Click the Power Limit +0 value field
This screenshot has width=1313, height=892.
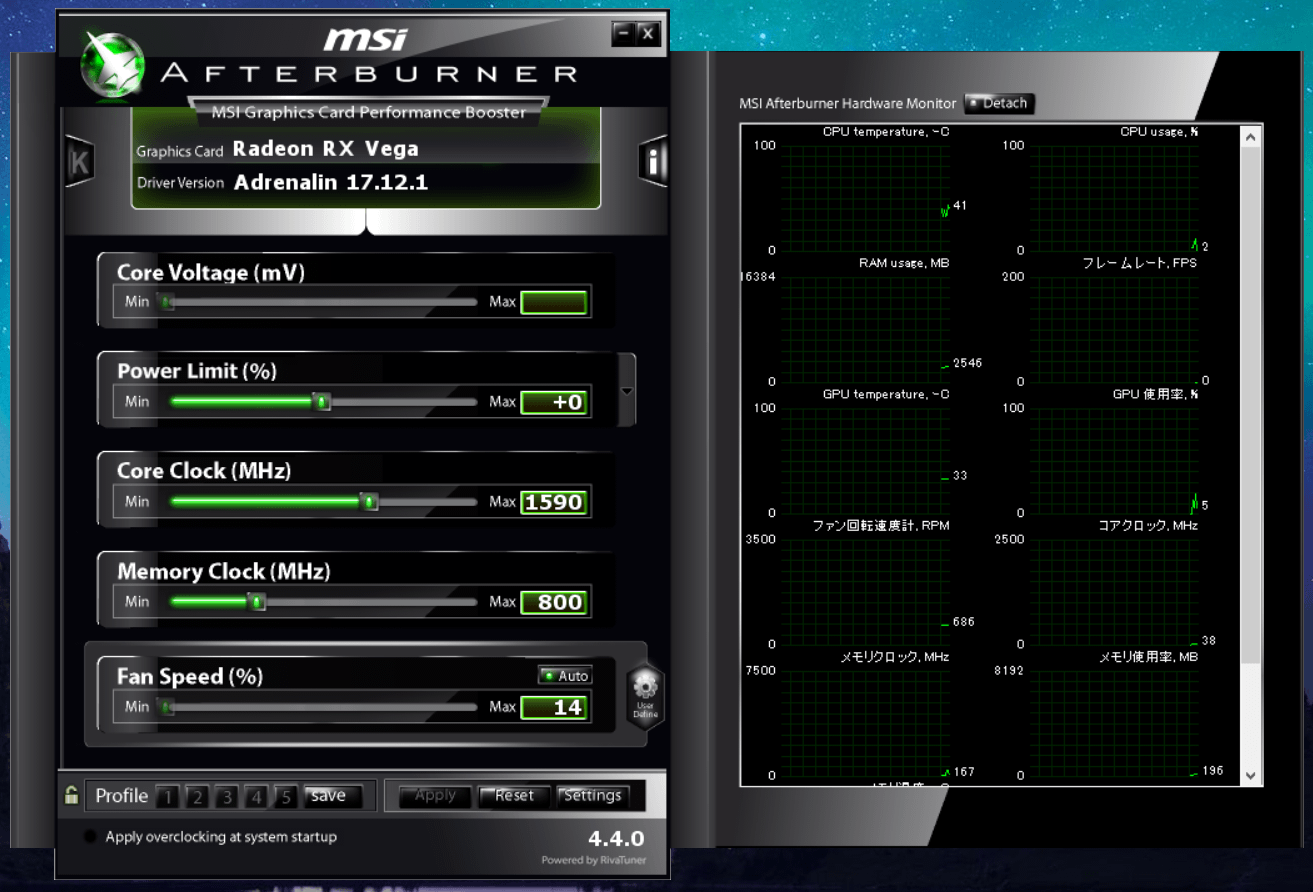[554, 402]
